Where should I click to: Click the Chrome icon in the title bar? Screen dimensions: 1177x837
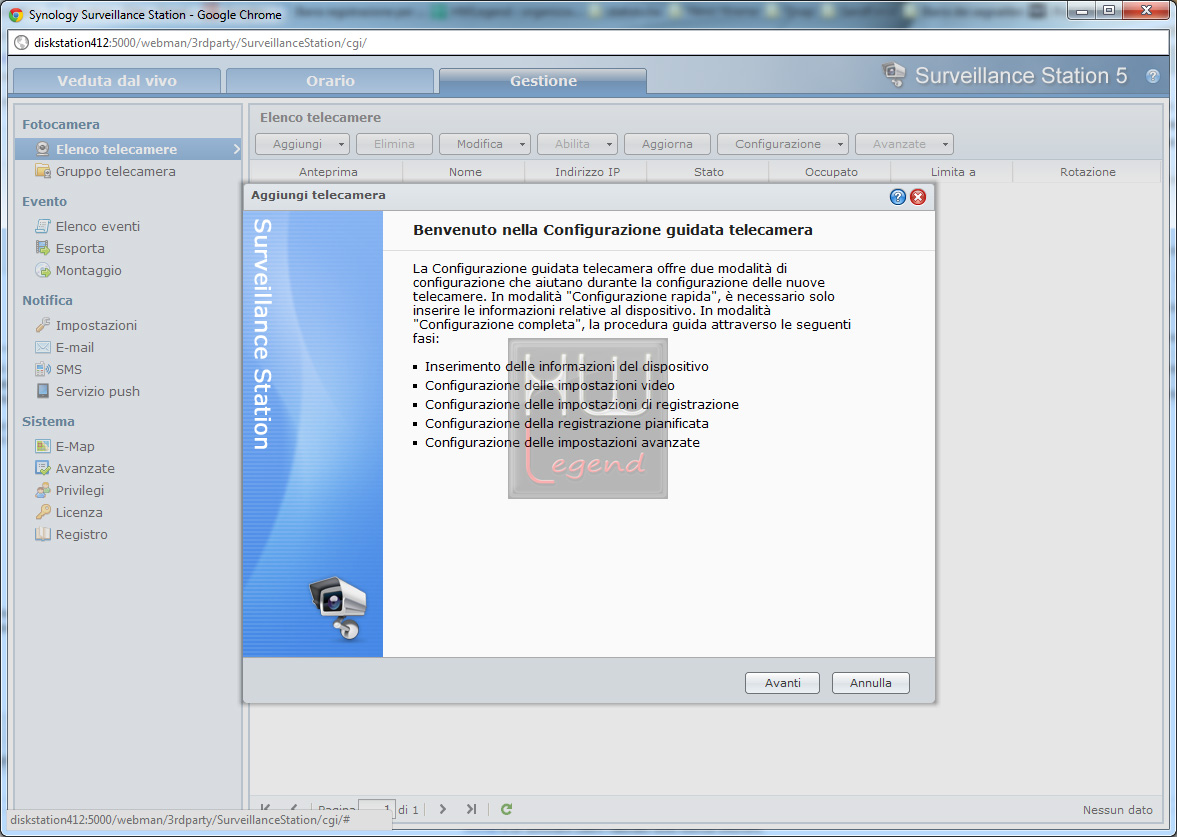pyautogui.click(x=16, y=14)
